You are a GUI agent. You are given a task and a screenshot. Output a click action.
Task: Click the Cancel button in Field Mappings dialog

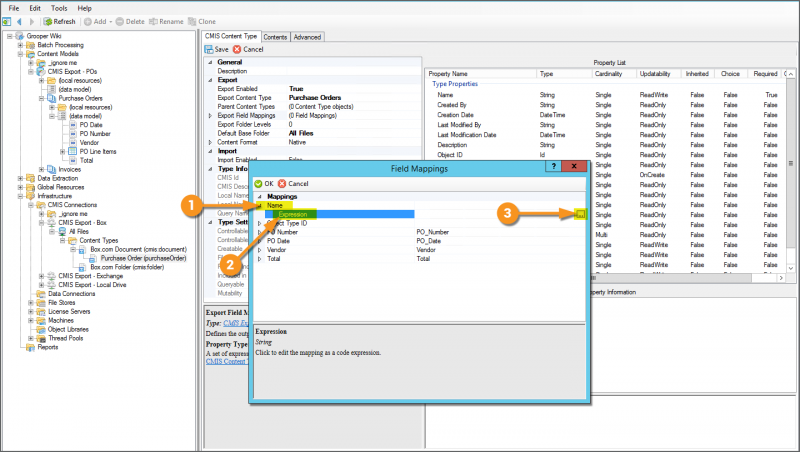pyautogui.click(x=293, y=184)
